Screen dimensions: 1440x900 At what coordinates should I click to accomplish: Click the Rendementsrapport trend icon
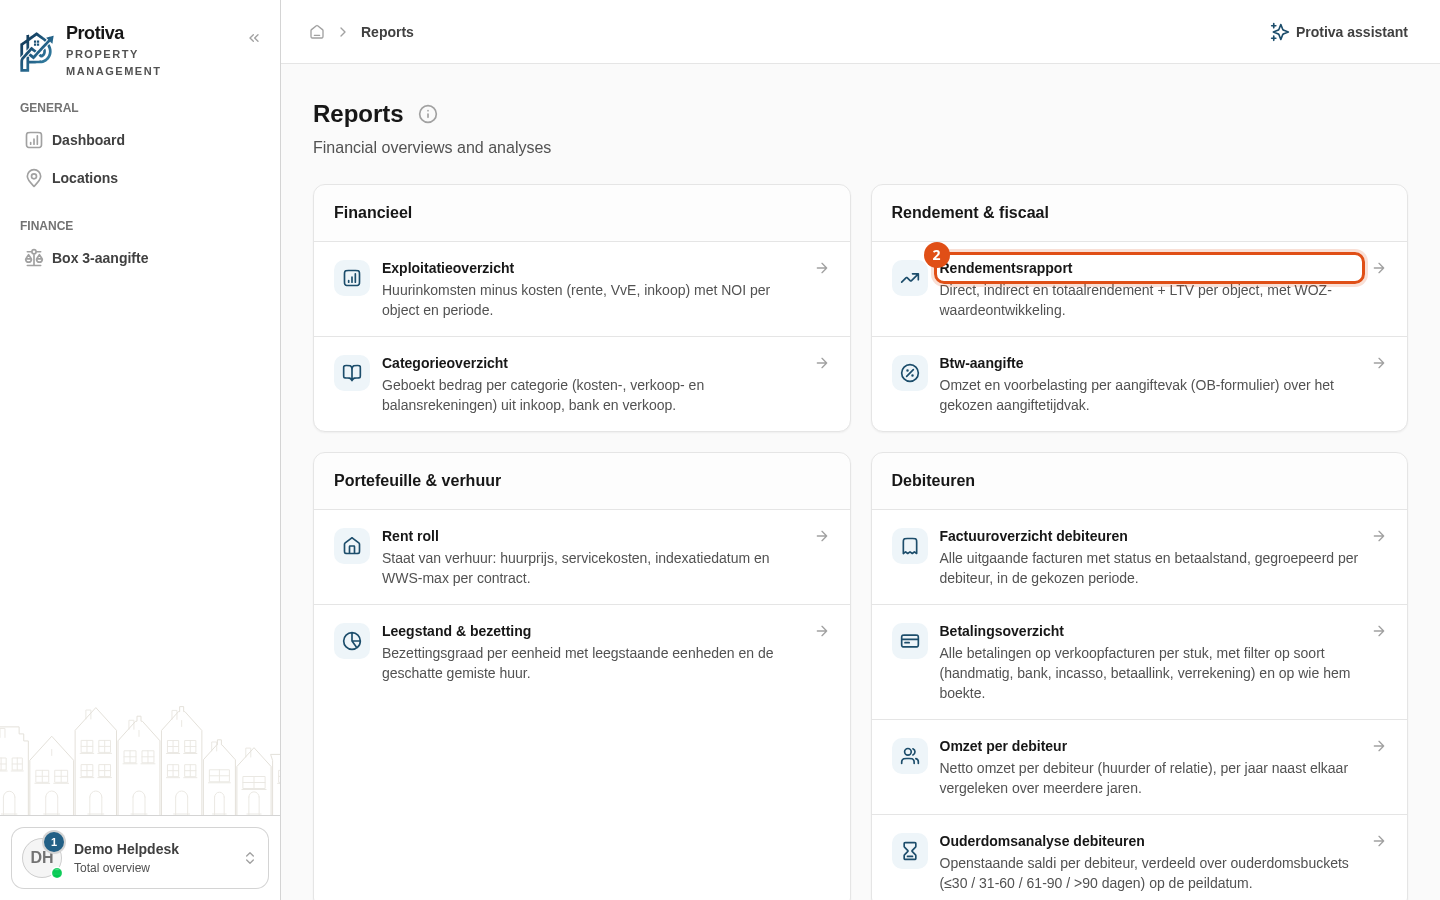pyautogui.click(x=910, y=278)
